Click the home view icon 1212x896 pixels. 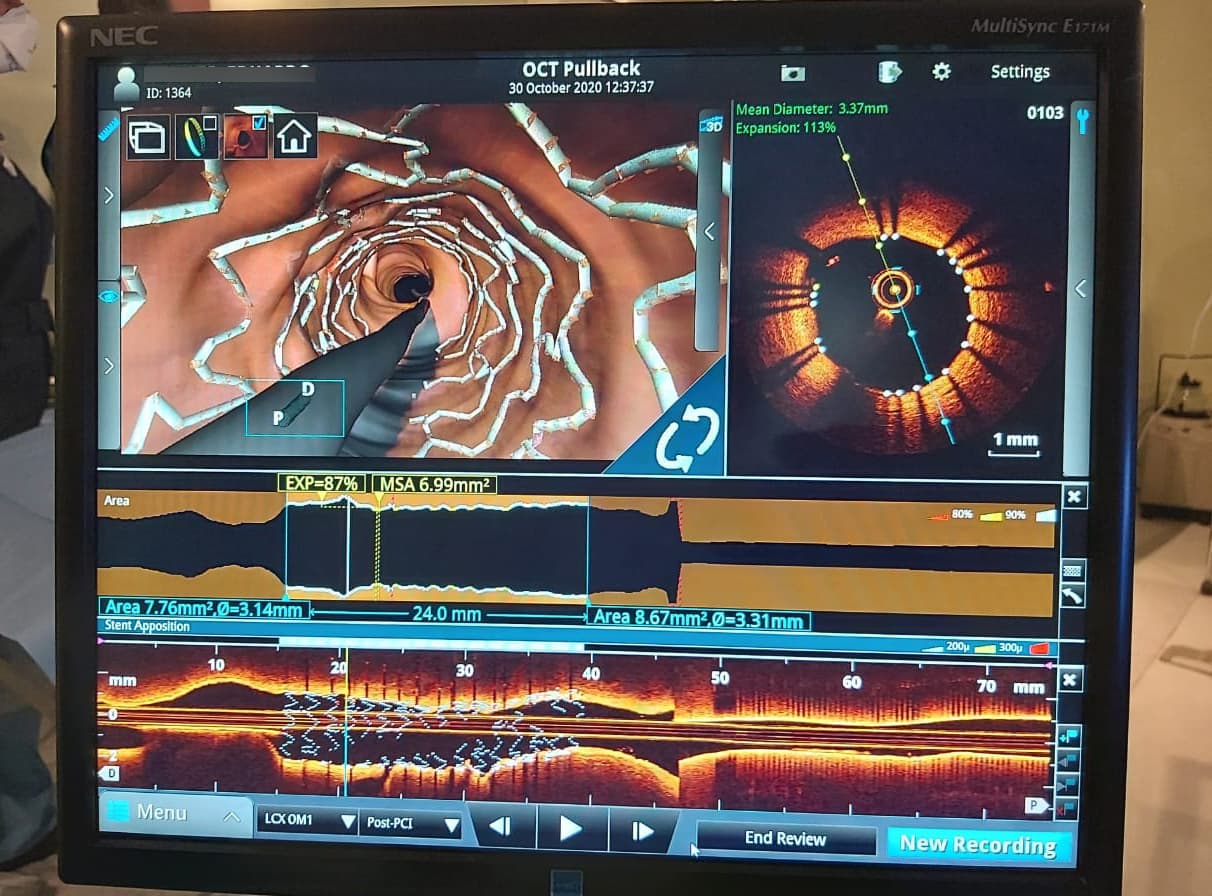[294, 137]
